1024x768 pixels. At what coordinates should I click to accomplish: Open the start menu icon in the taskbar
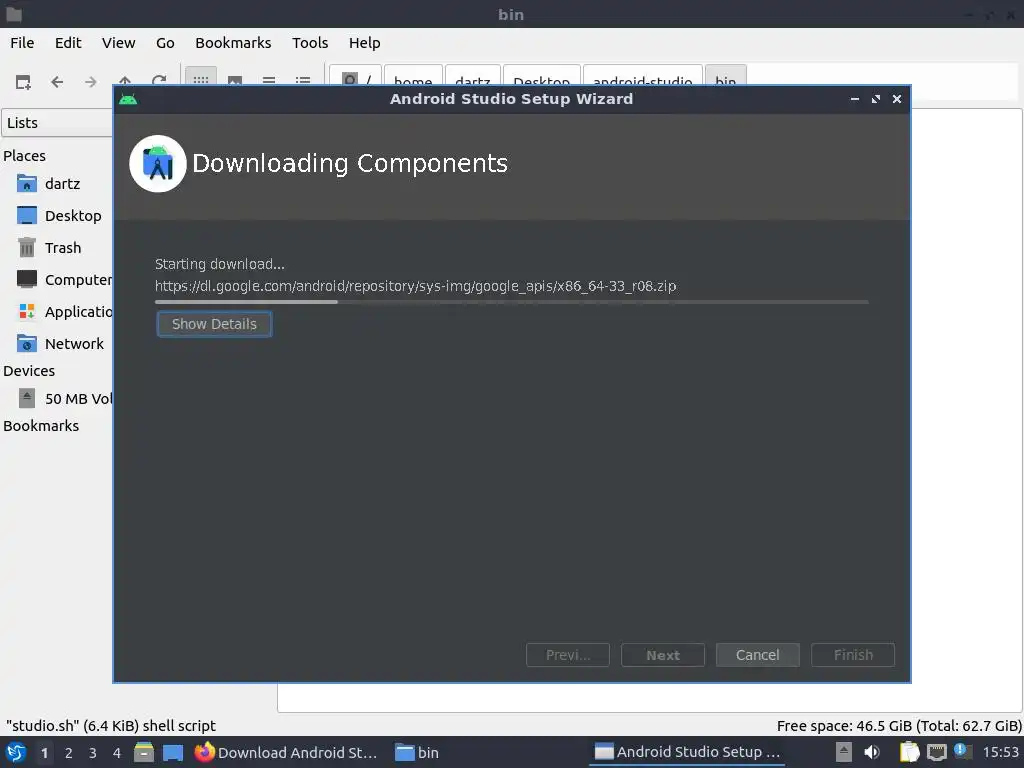pyautogui.click(x=16, y=752)
